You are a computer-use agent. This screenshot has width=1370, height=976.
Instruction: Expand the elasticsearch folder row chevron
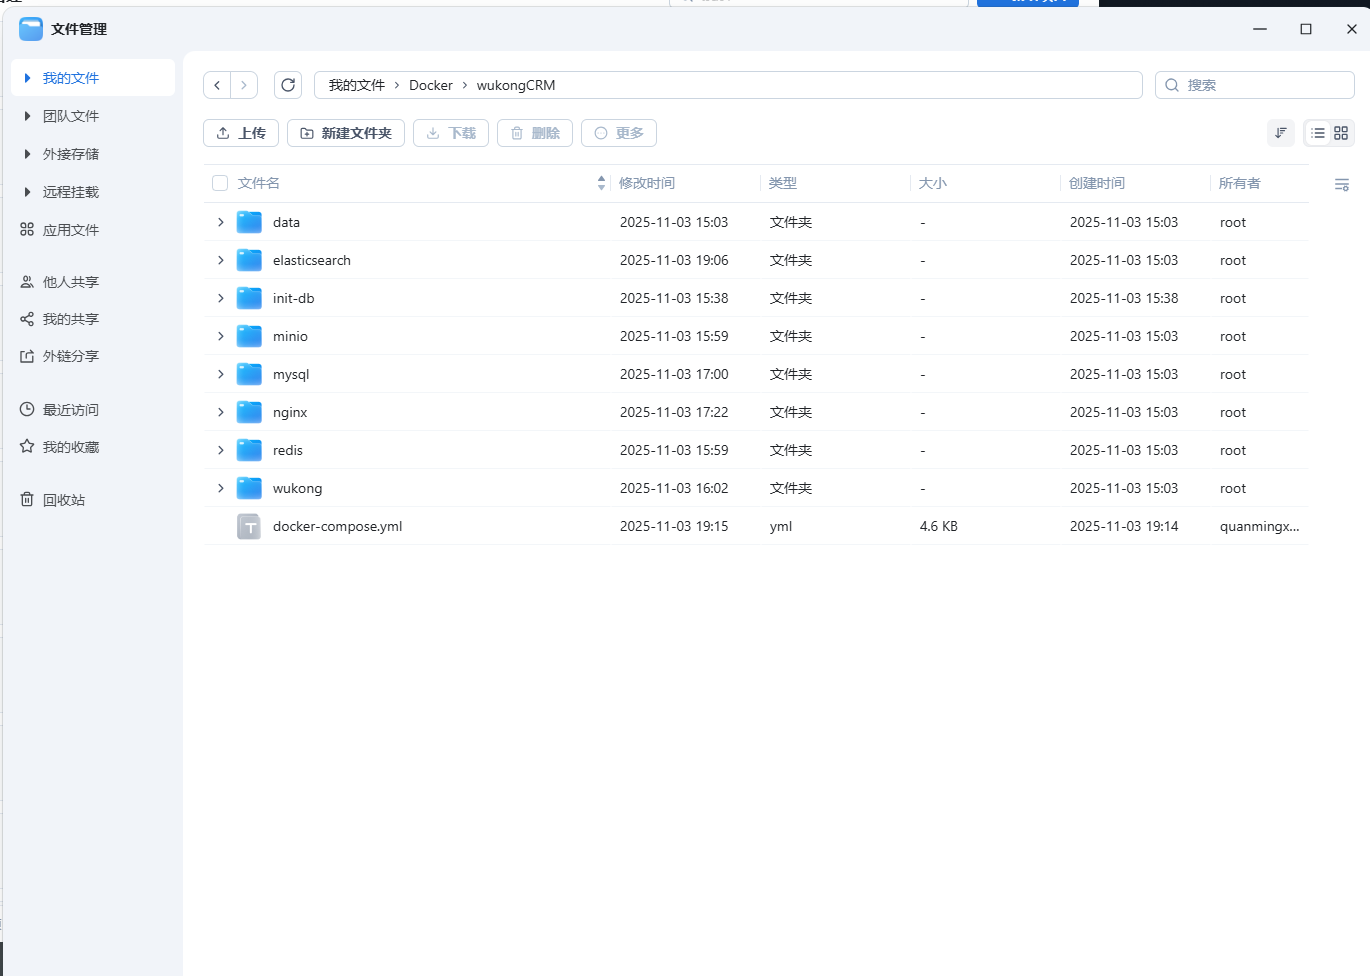(x=221, y=260)
